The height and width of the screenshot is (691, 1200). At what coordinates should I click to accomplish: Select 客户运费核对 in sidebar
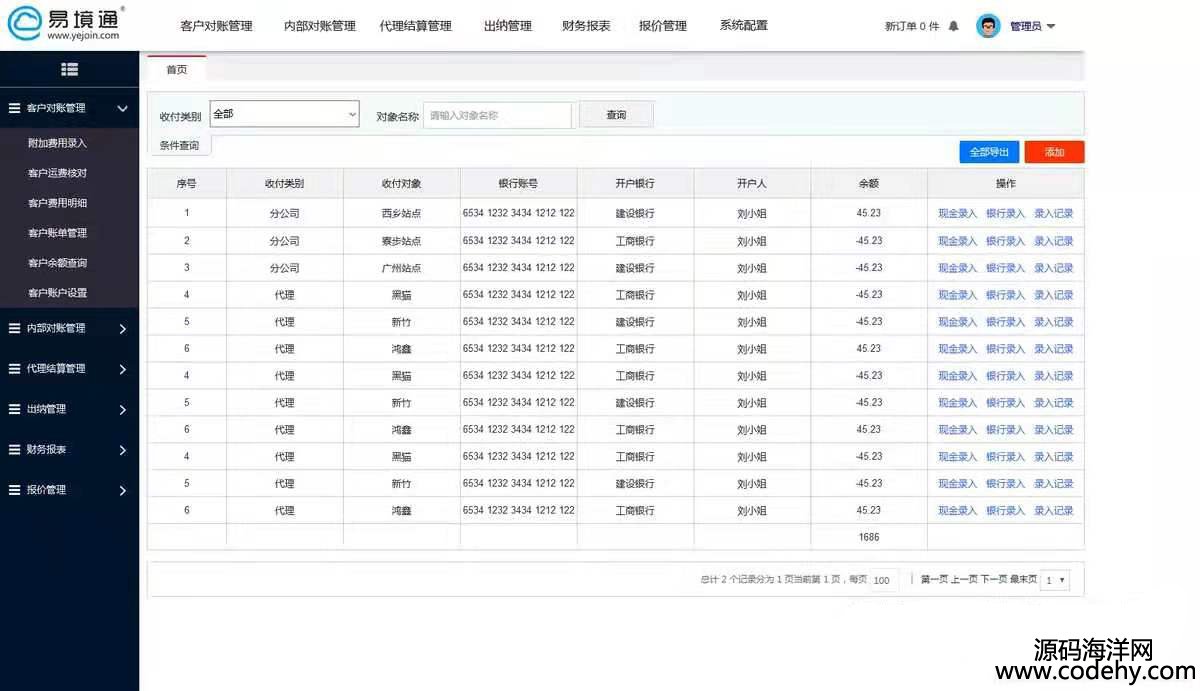[x=57, y=173]
